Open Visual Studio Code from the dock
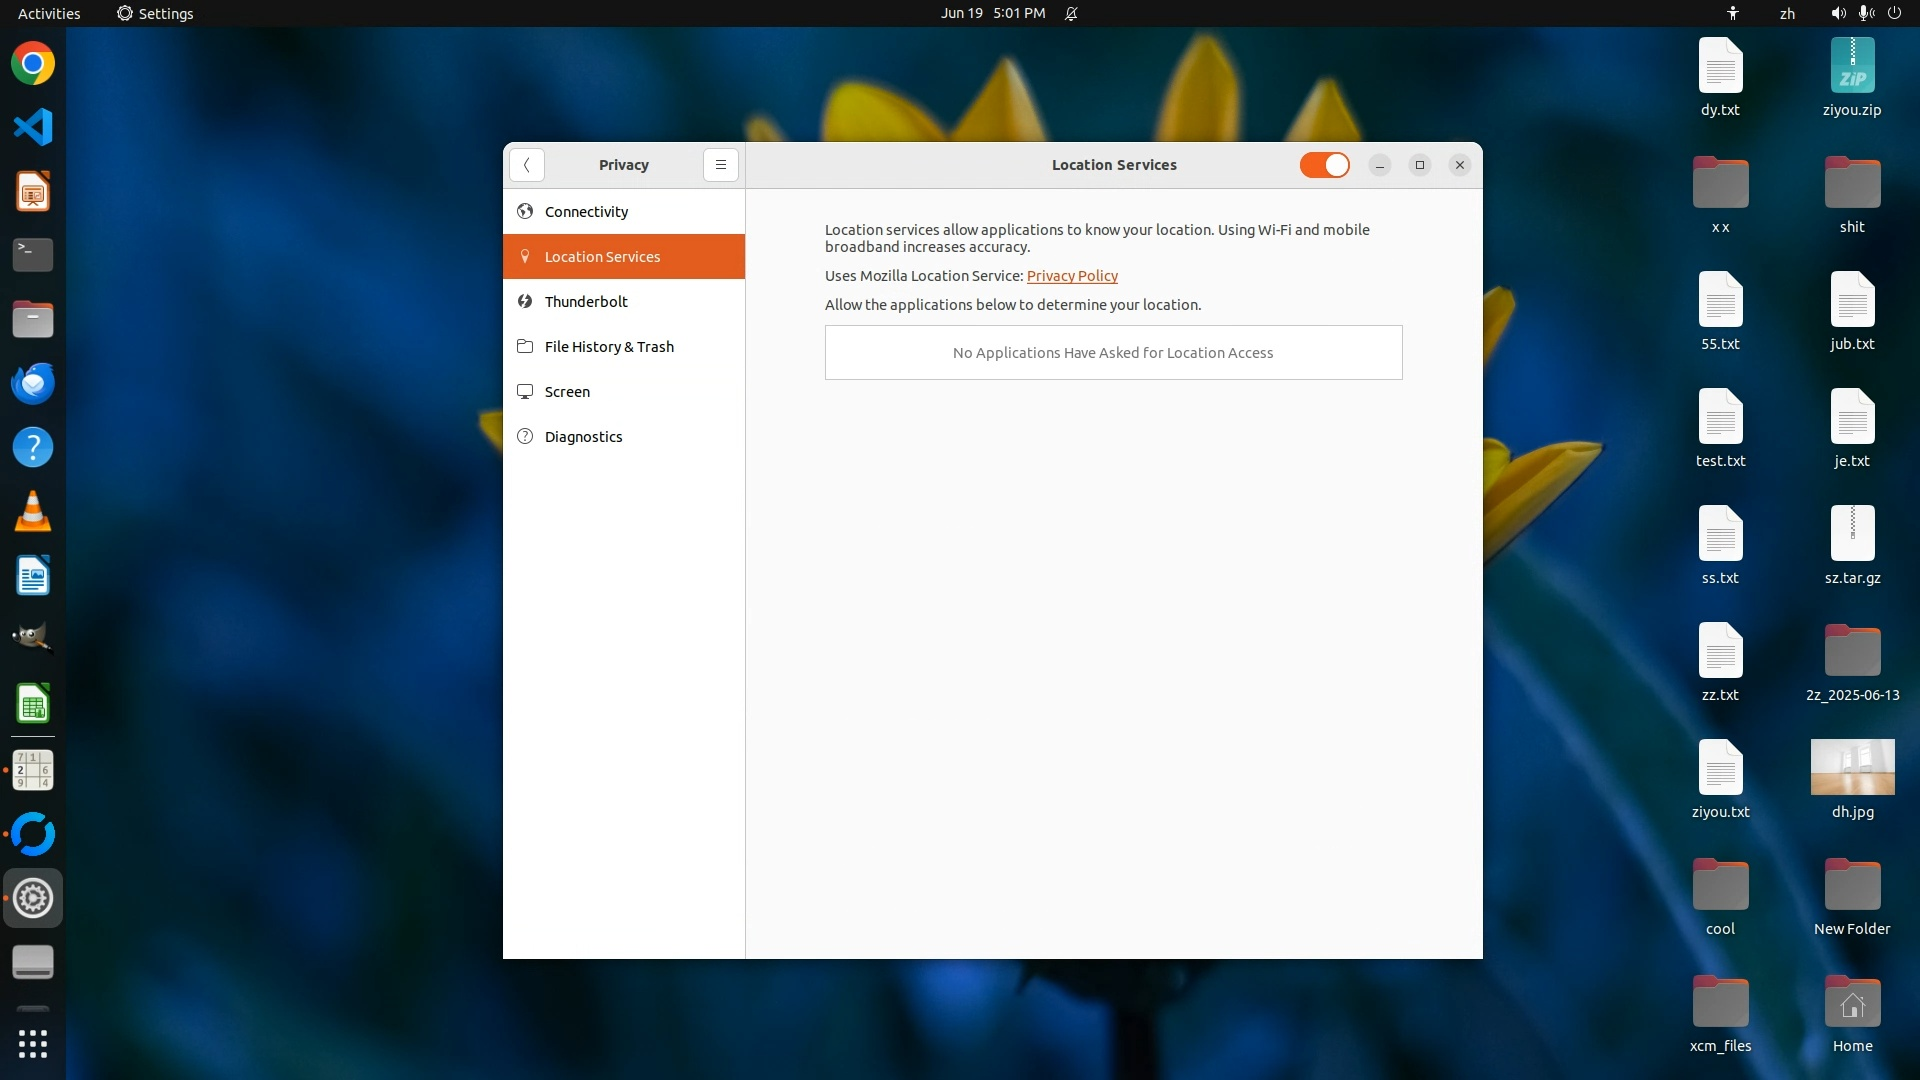 pos(33,127)
